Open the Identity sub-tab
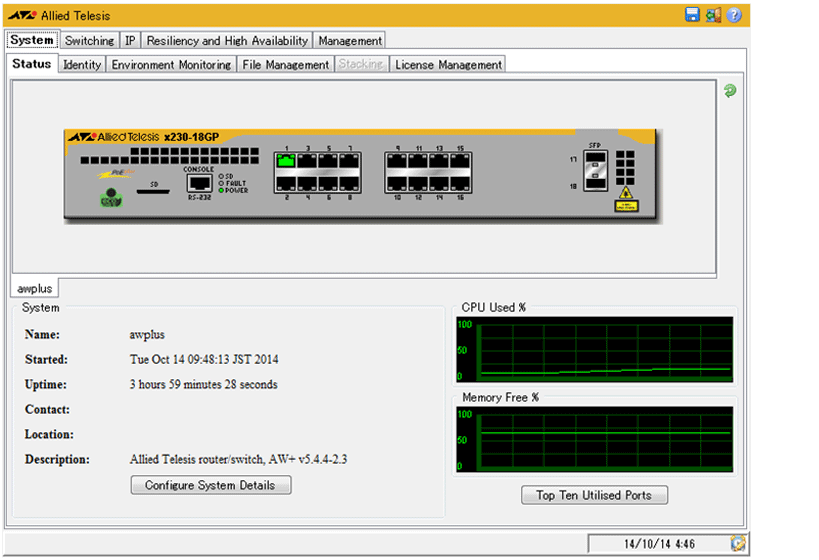Viewport: 819px width, 560px height. tap(82, 64)
